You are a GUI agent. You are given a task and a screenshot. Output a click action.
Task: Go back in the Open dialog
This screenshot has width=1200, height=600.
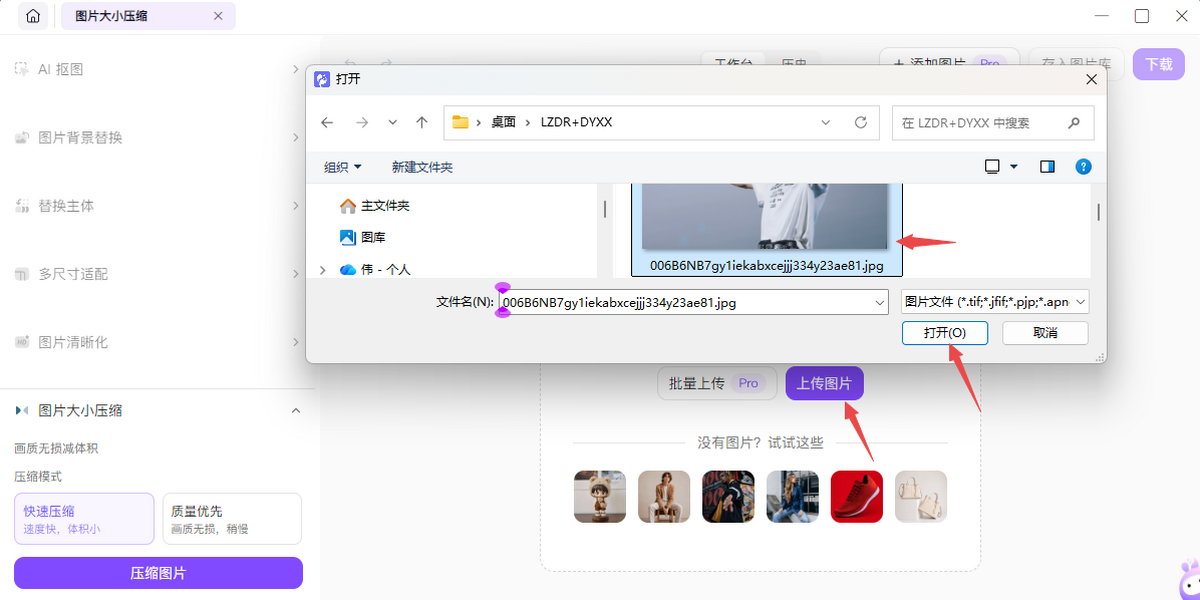[x=327, y=122]
